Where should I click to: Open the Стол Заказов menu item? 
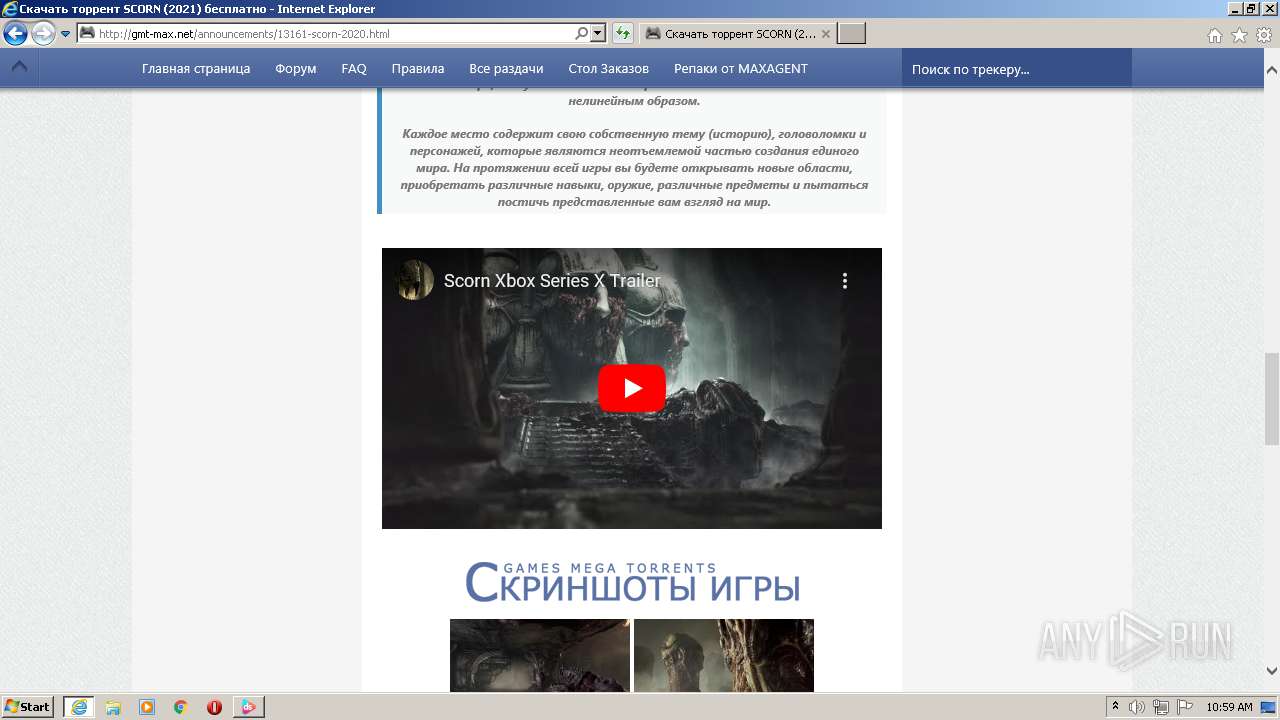[609, 69]
